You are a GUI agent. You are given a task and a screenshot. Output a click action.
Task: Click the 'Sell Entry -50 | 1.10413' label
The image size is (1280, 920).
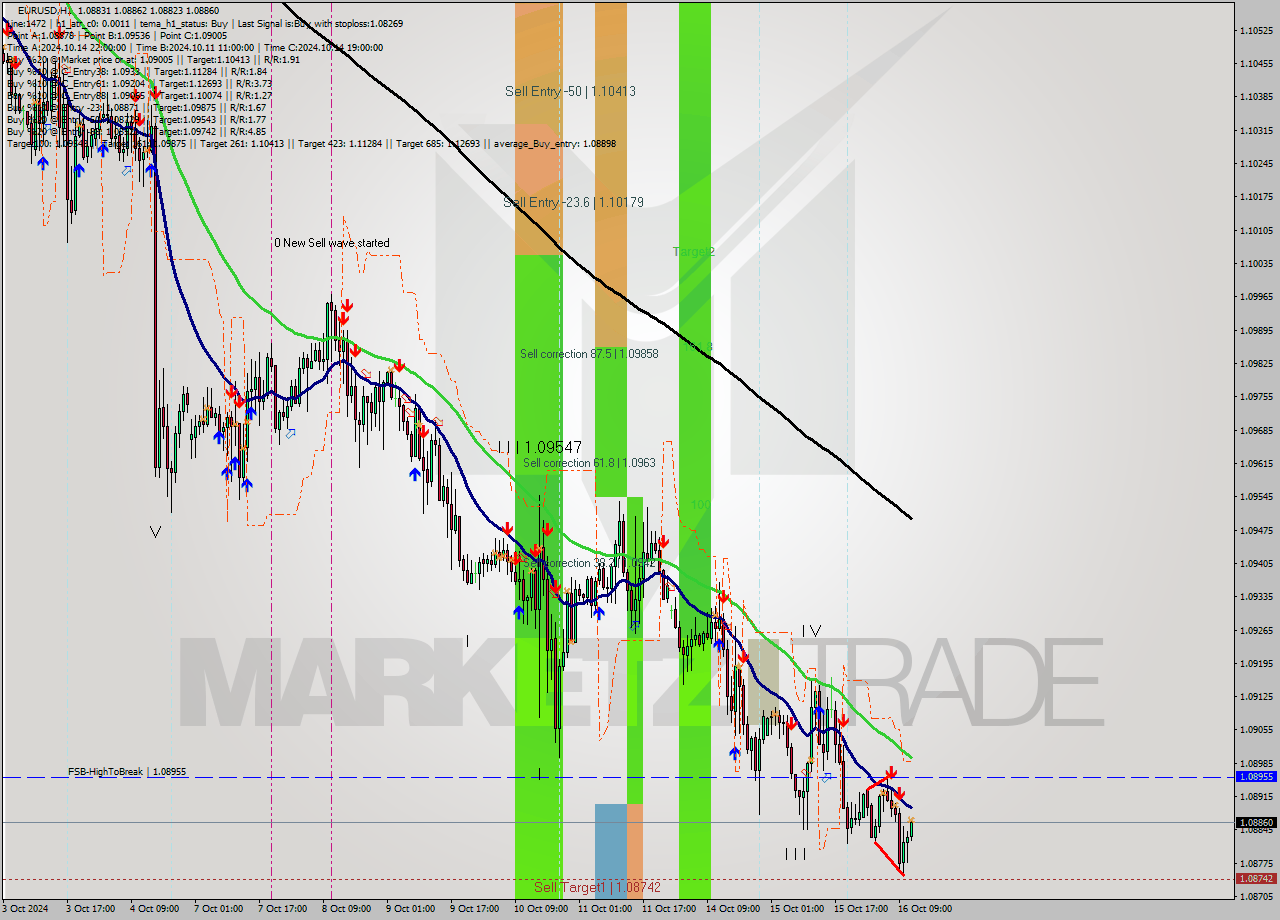click(x=570, y=91)
